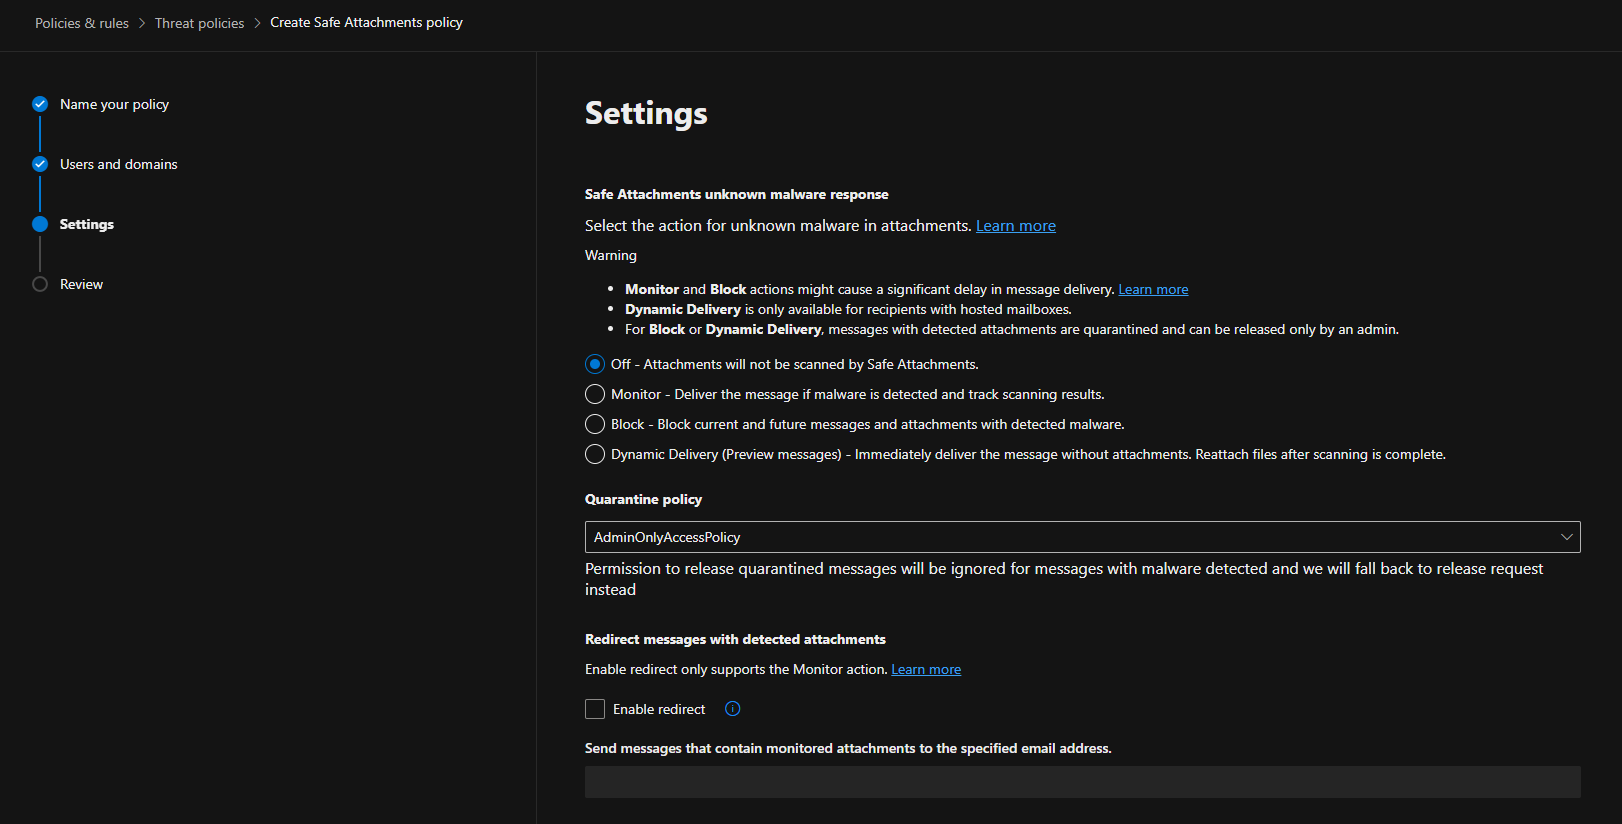1622x824 pixels.
Task: Open the AdminOnlyAccessPolicy quarantine policy dropdown
Action: [x=1082, y=537]
